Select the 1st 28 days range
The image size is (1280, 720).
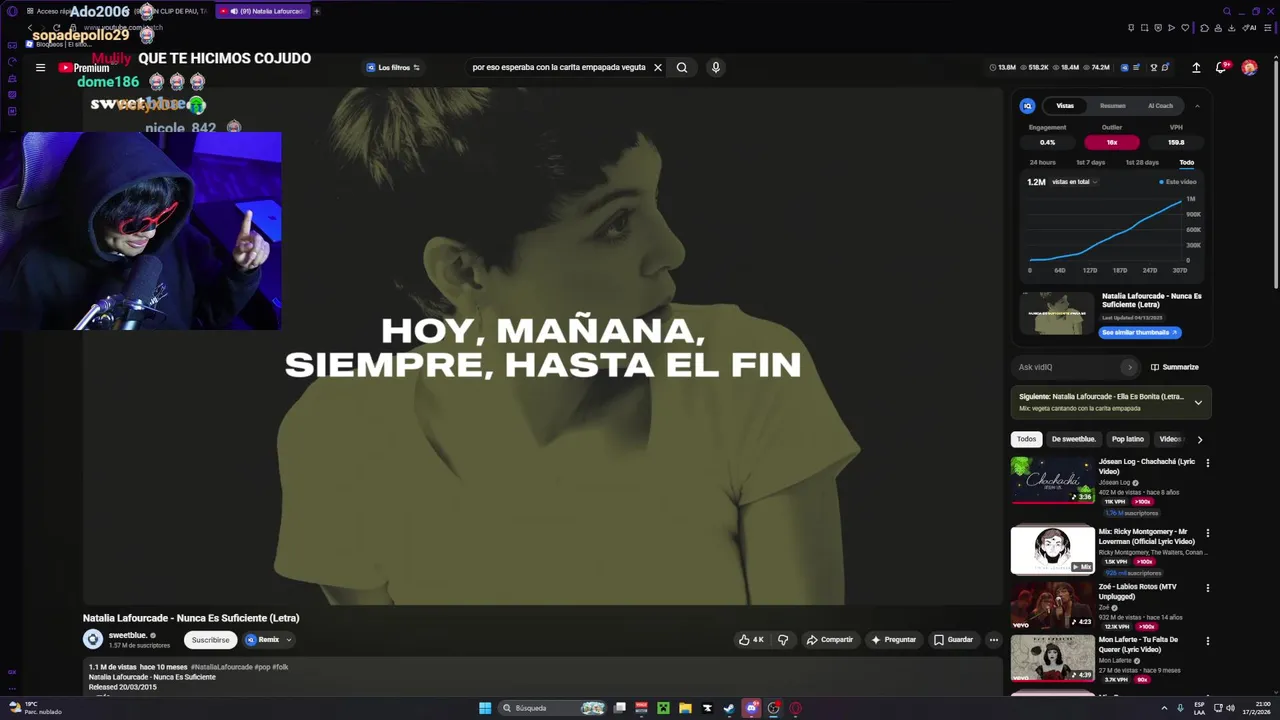[x=1142, y=162]
